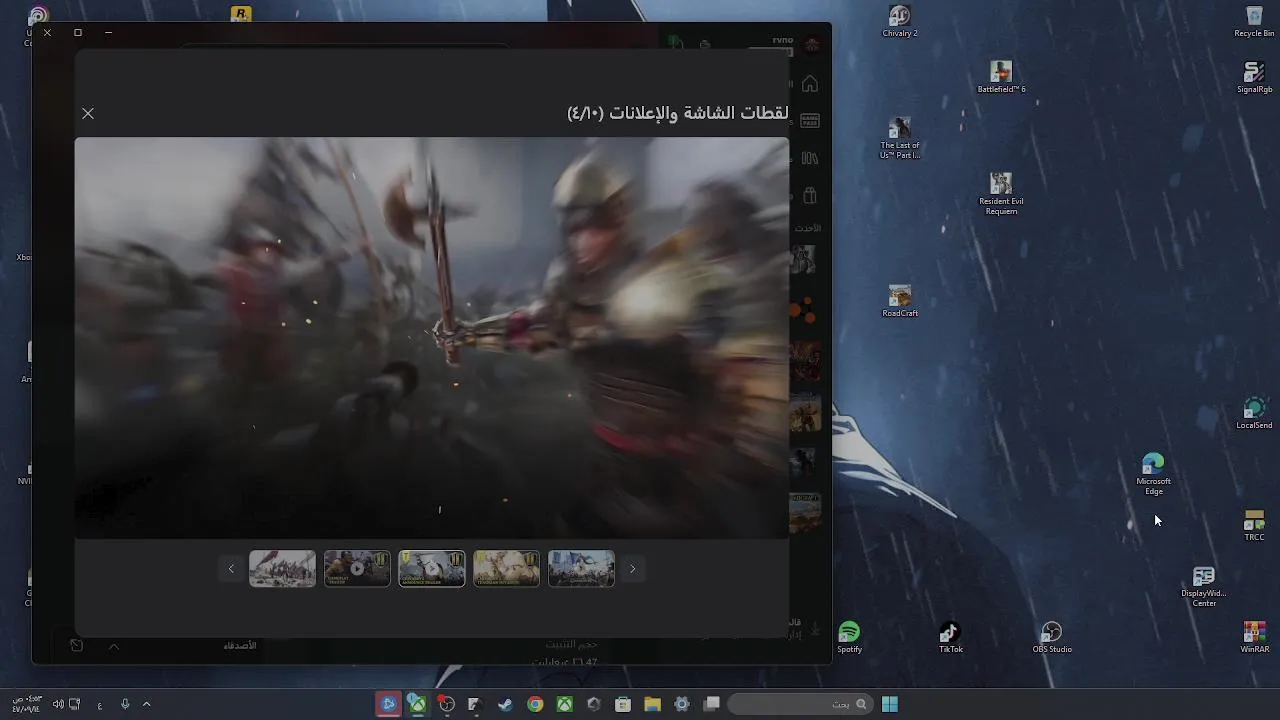This screenshot has height=720, width=1280.
Task: Open the Friends panel at bottom of Xbox app
Action: coord(240,646)
